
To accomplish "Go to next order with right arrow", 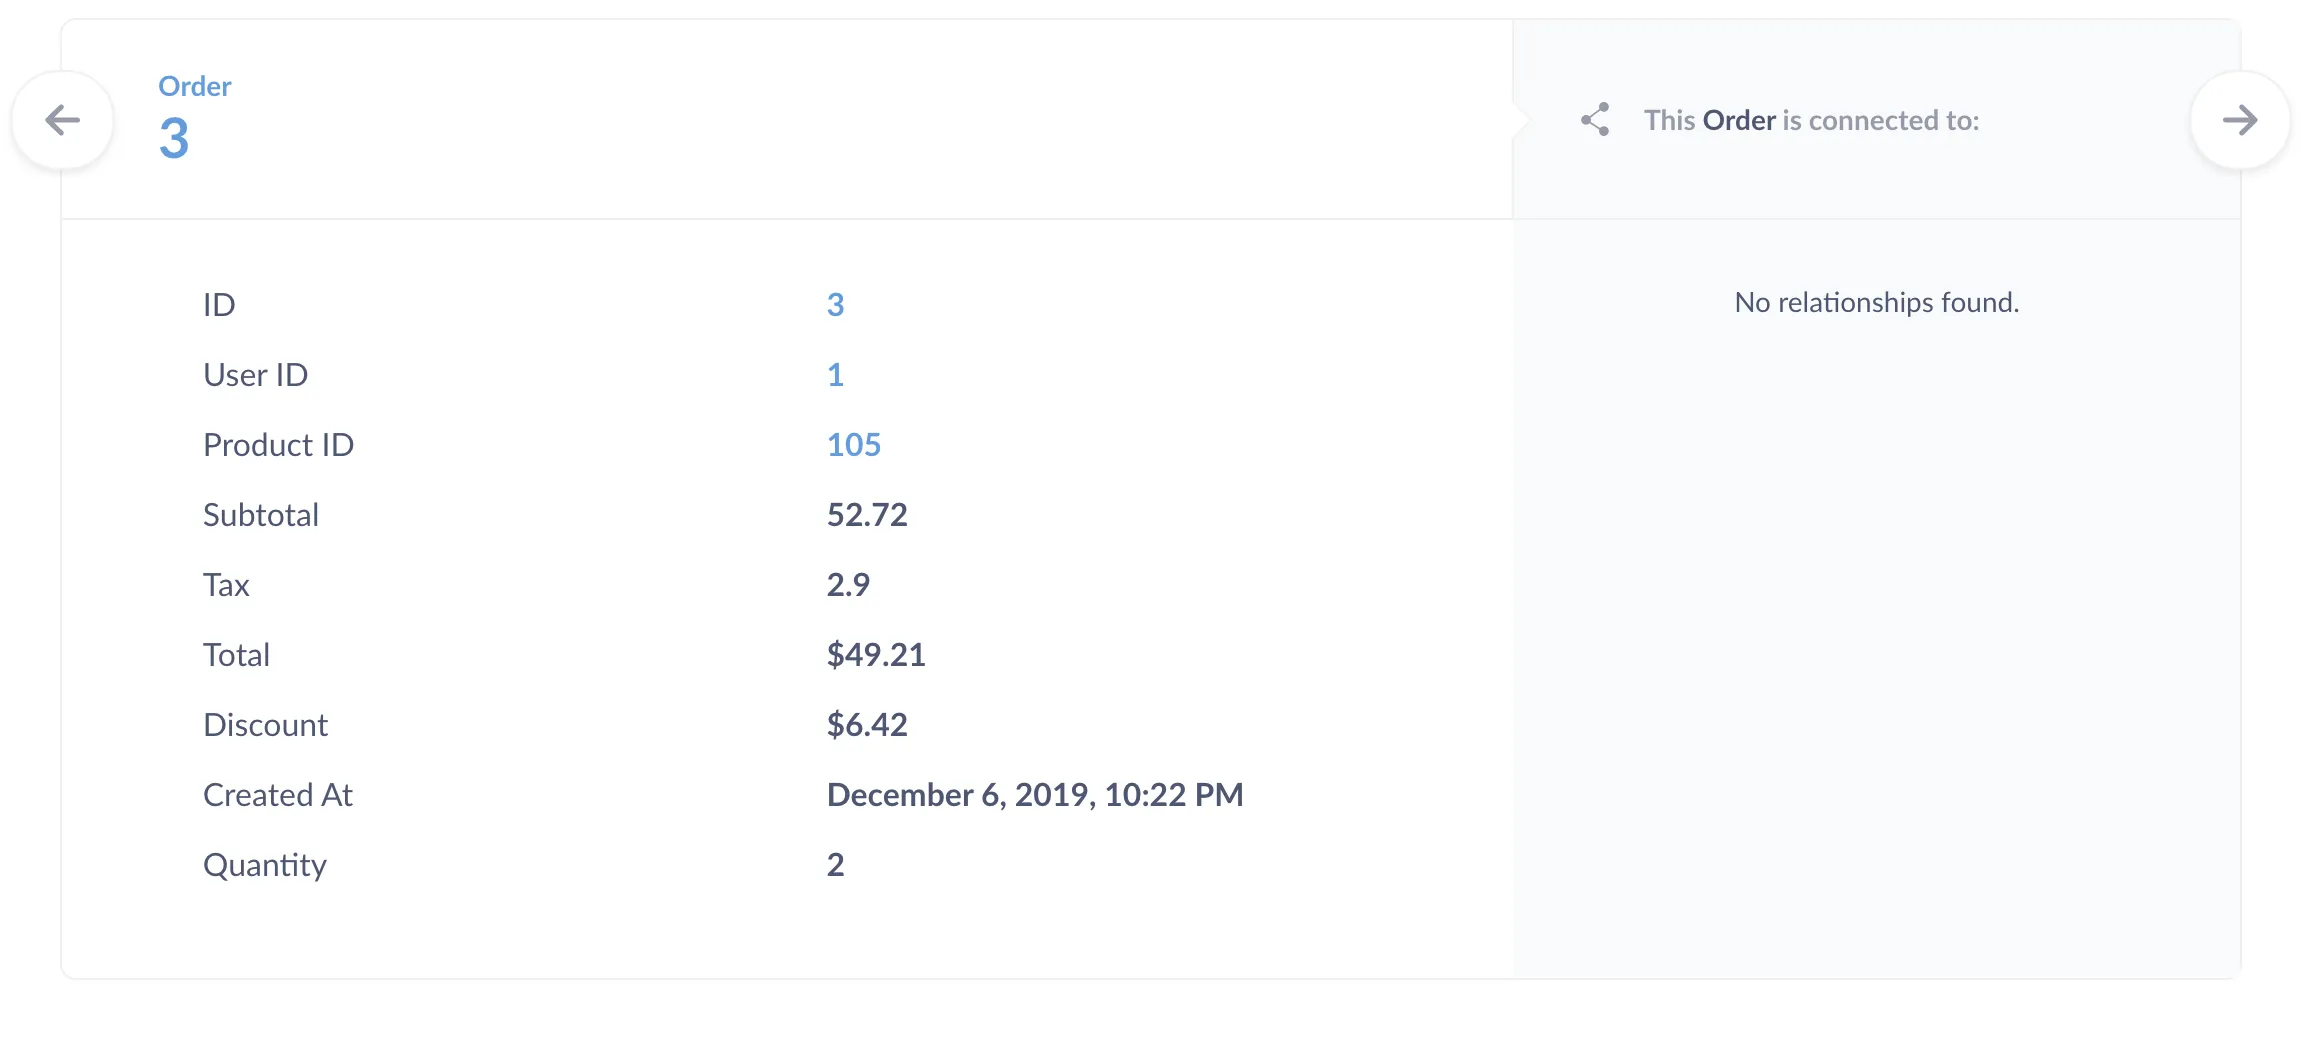I will tap(2240, 121).
